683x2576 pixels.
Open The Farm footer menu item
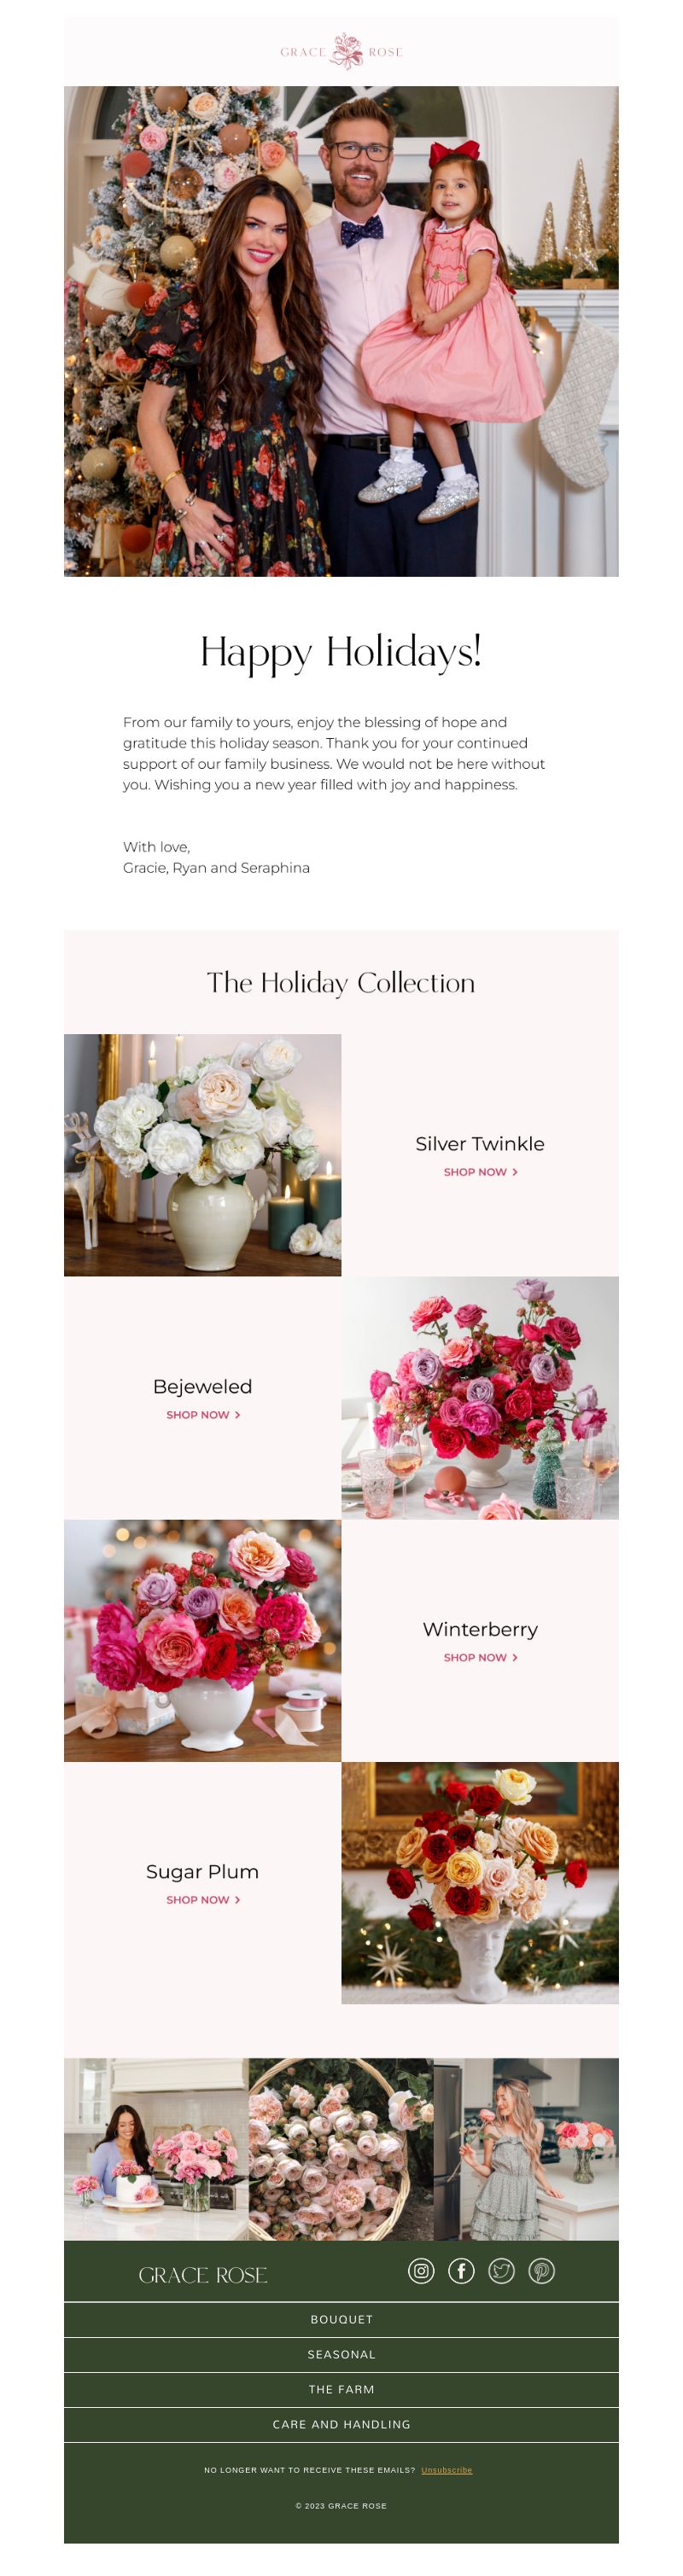(341, 2389)
